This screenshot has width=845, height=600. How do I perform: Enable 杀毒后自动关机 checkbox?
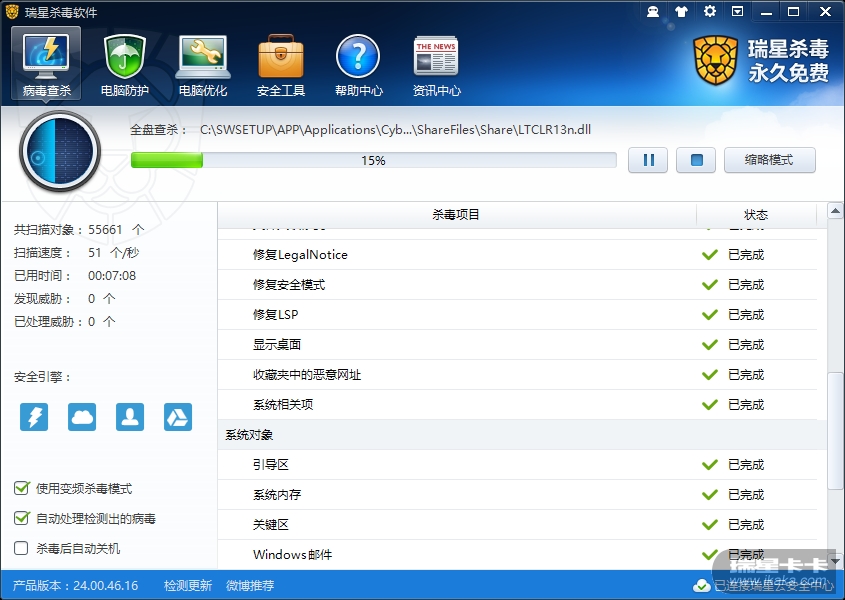click(x=22, y=548)
